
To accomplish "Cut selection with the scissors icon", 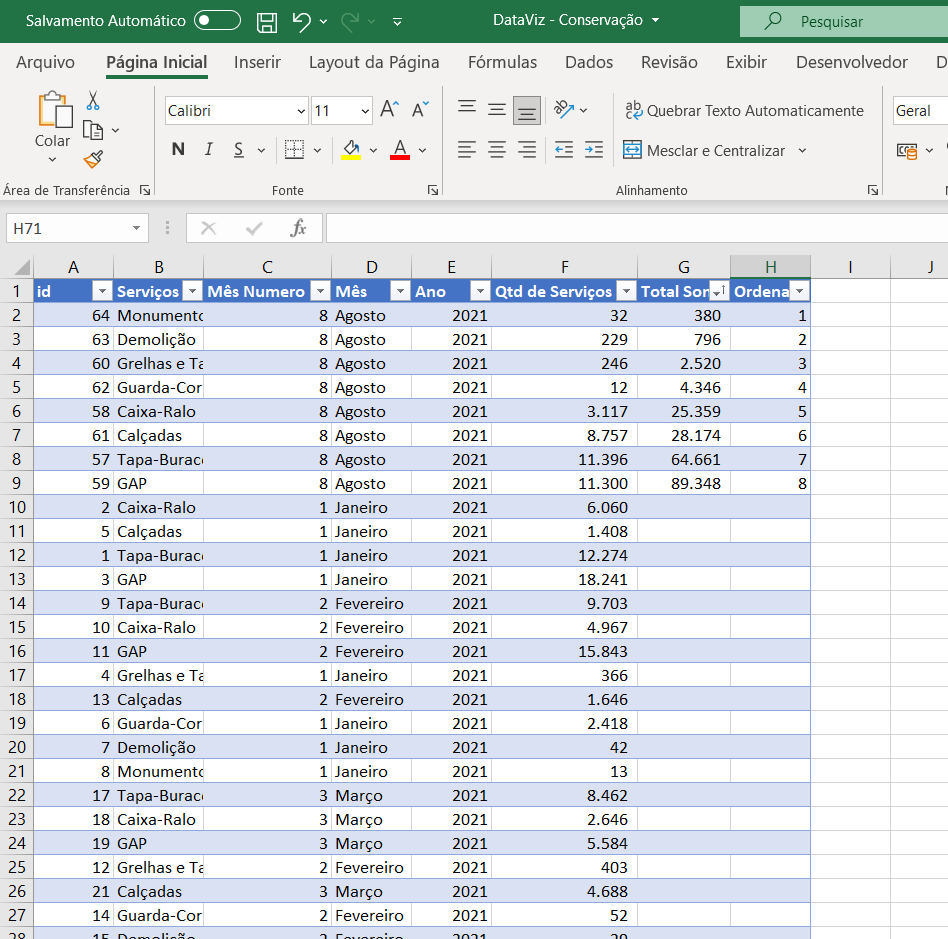I will pos(93,100).
